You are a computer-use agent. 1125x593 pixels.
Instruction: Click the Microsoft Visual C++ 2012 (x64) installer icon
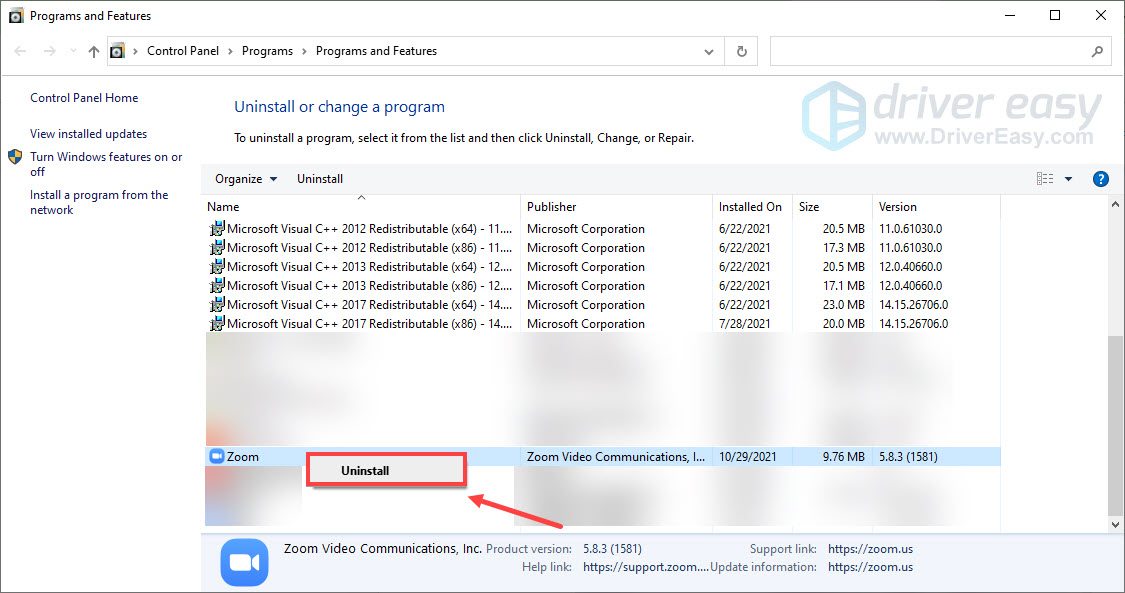pyautogui.click(x=217, y=228)
